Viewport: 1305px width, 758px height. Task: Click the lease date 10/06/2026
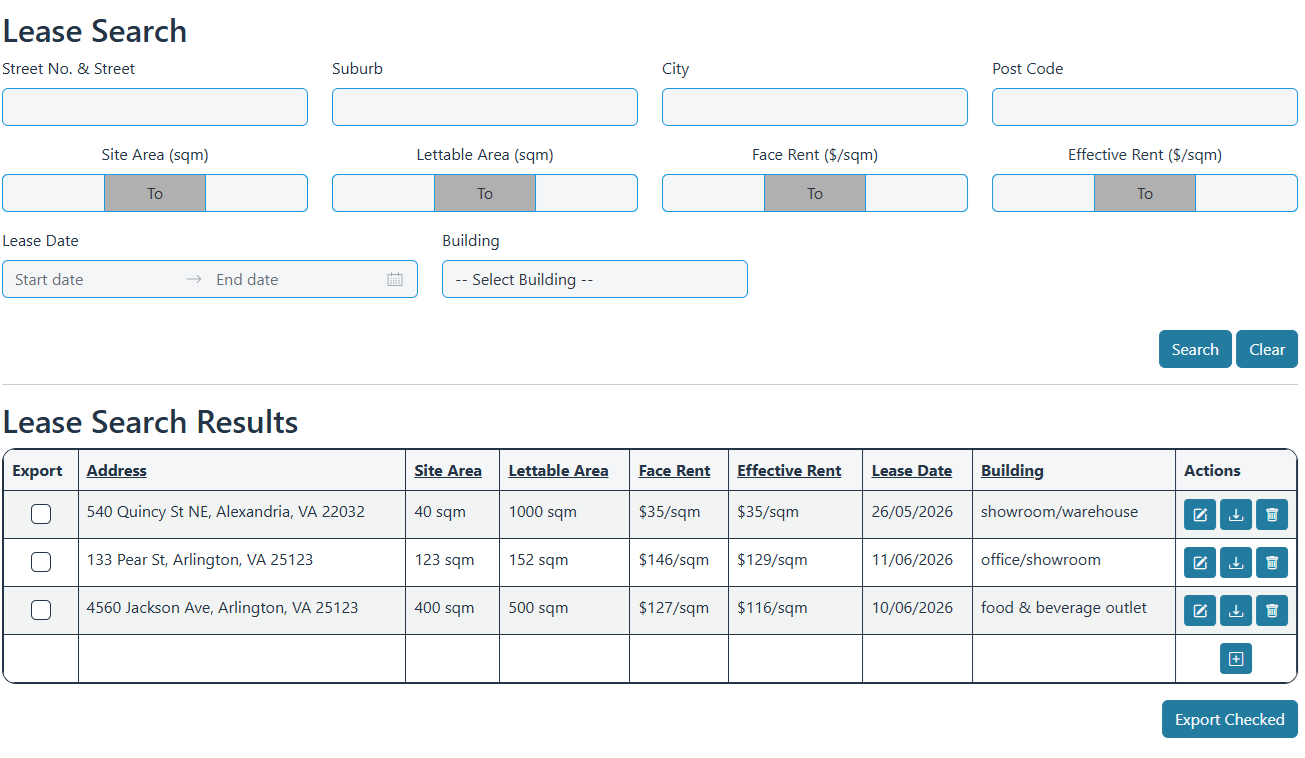coord(912,608)
